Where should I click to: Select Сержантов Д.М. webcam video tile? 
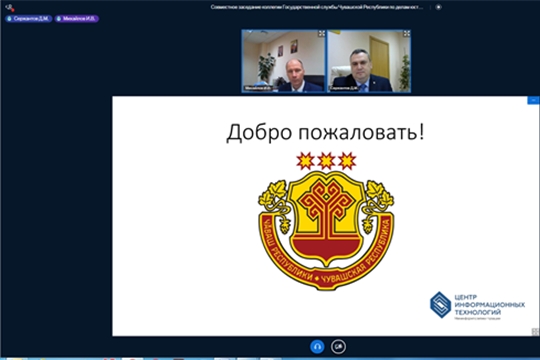coord(369,61)
